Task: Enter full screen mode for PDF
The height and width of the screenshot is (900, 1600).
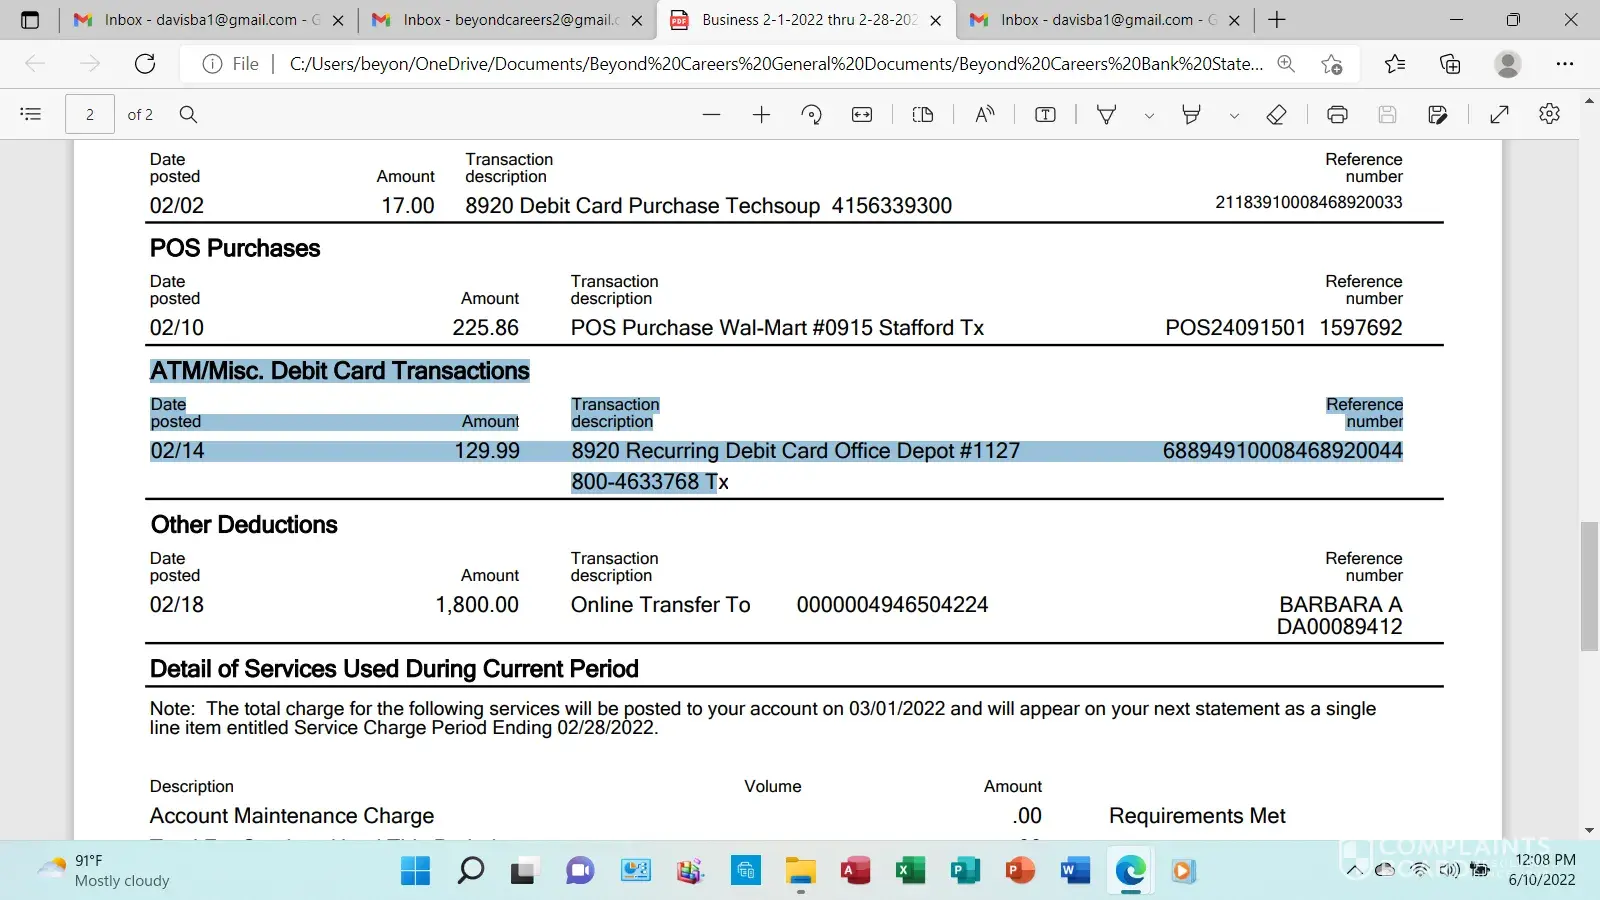Action: [x=1499, y=115]
